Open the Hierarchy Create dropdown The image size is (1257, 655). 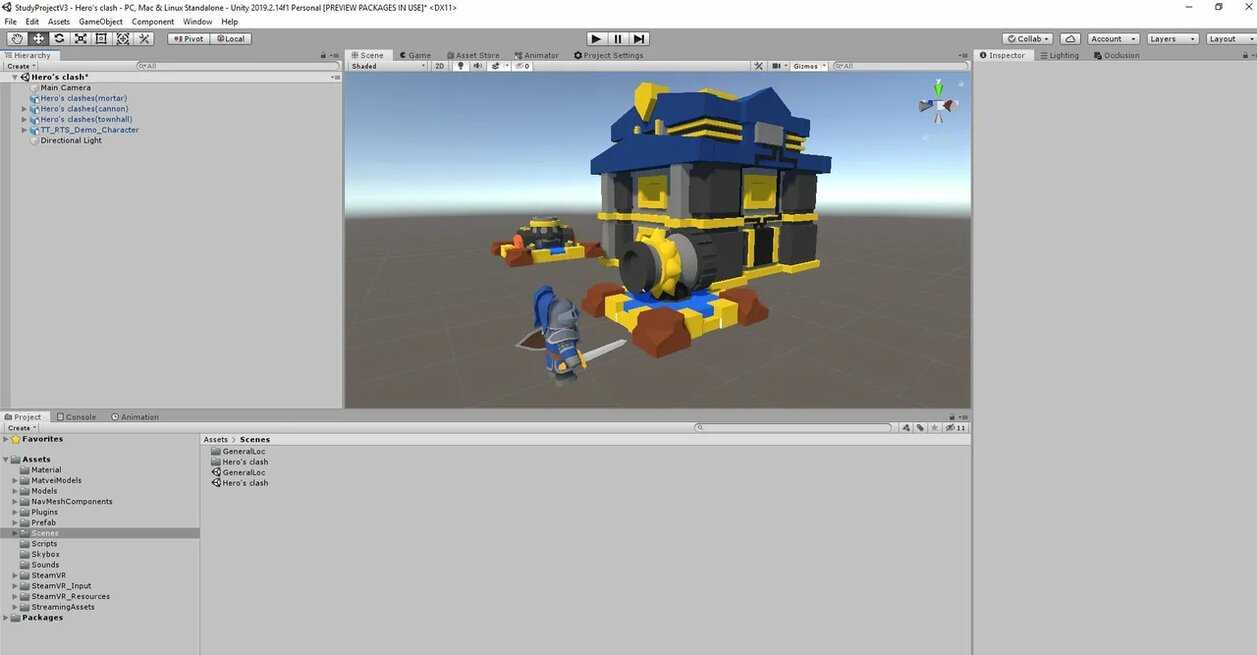tap(21, 66)
